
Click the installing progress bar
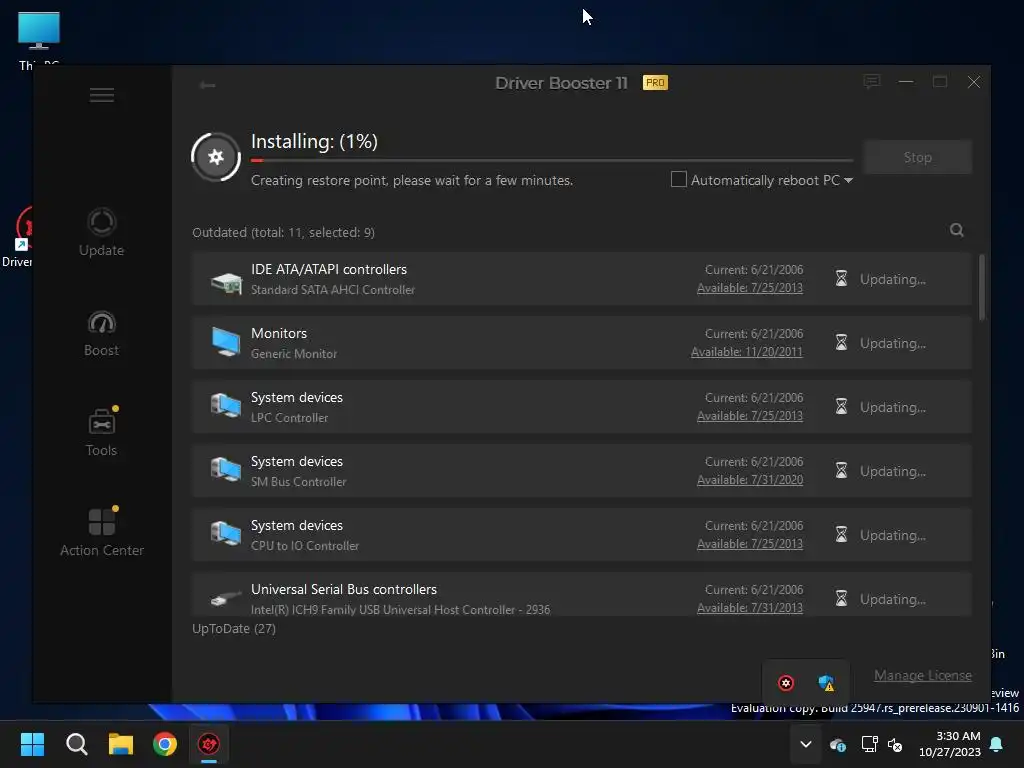pos(552,160)
